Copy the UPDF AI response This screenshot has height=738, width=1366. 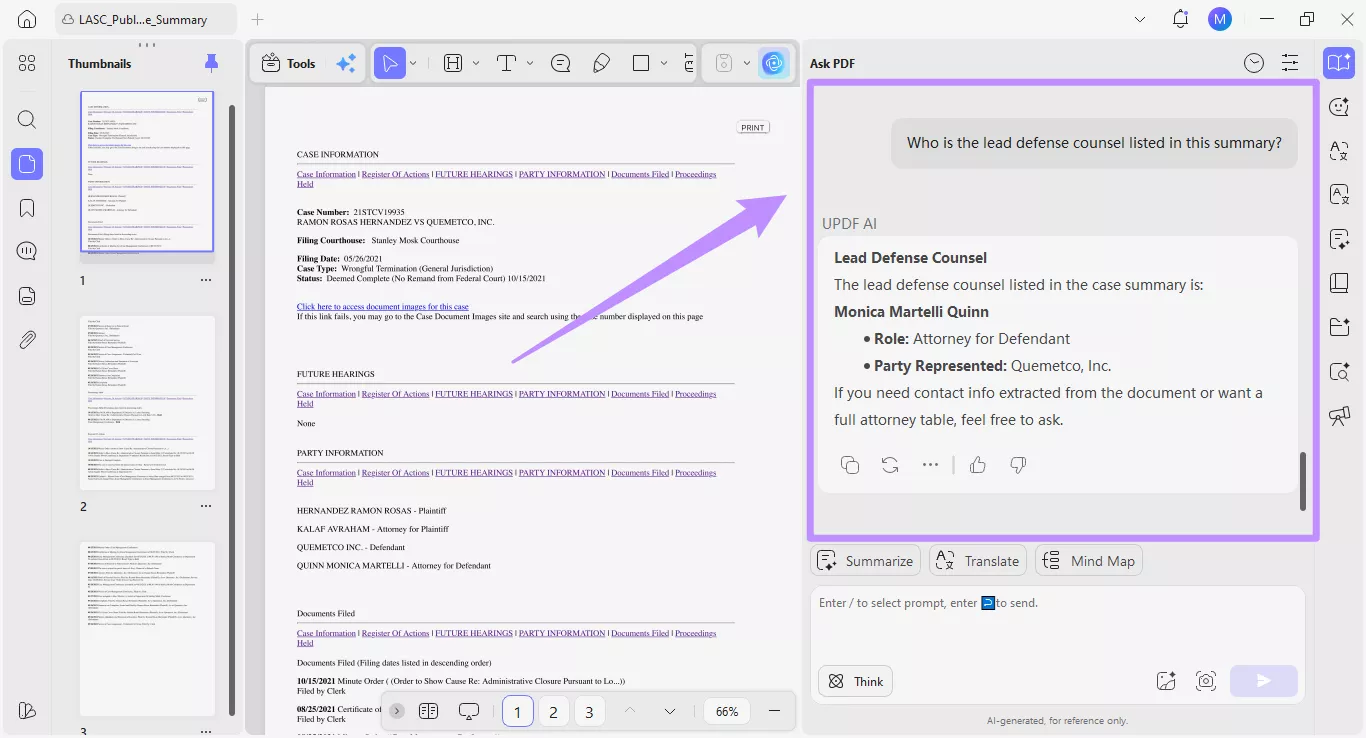[850, 465]
